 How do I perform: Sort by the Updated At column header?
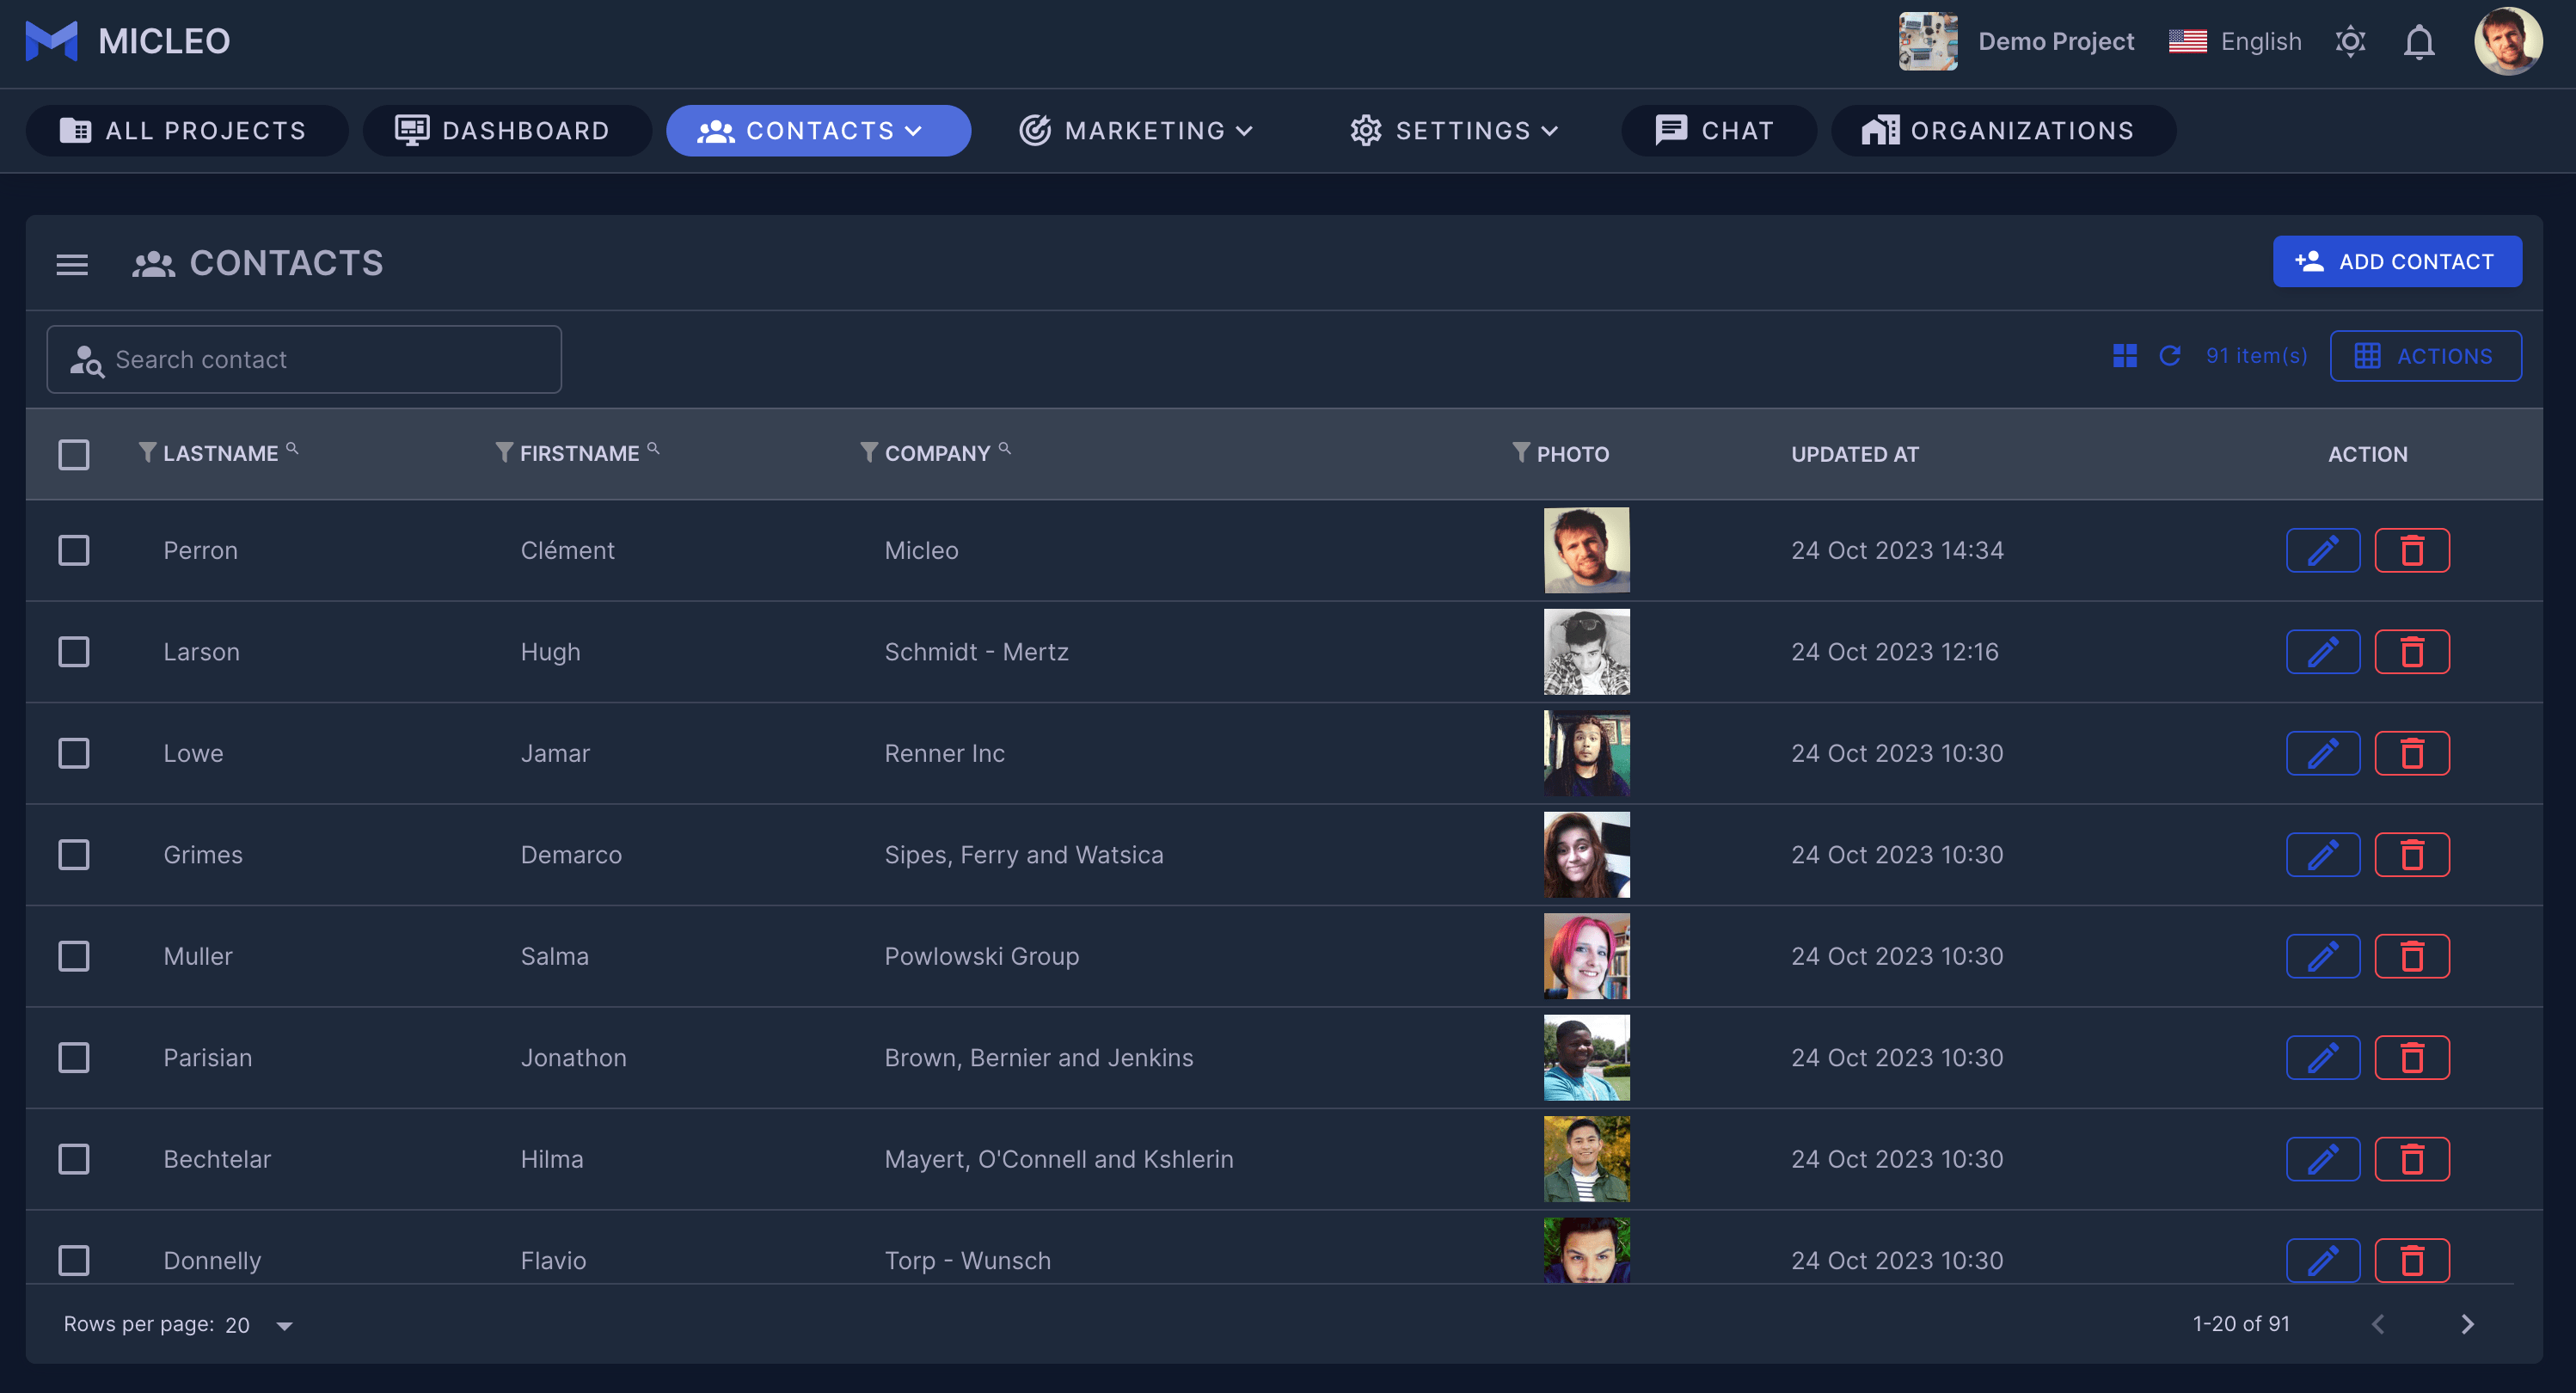(x=1855, y=455)
